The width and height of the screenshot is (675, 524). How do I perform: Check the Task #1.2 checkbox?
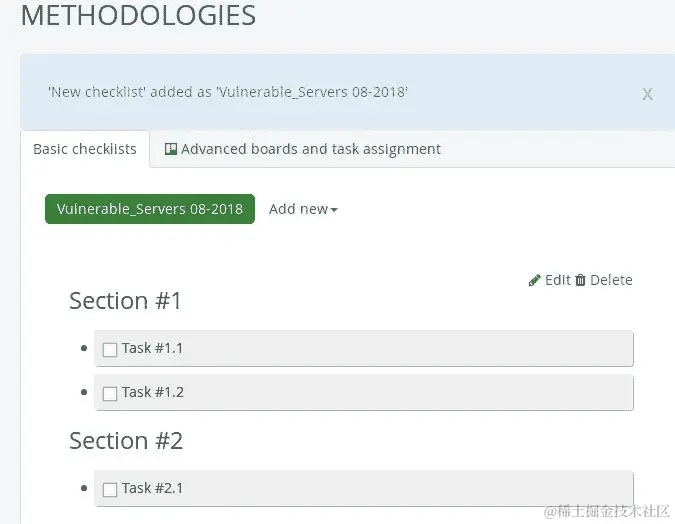coord(110,394)
